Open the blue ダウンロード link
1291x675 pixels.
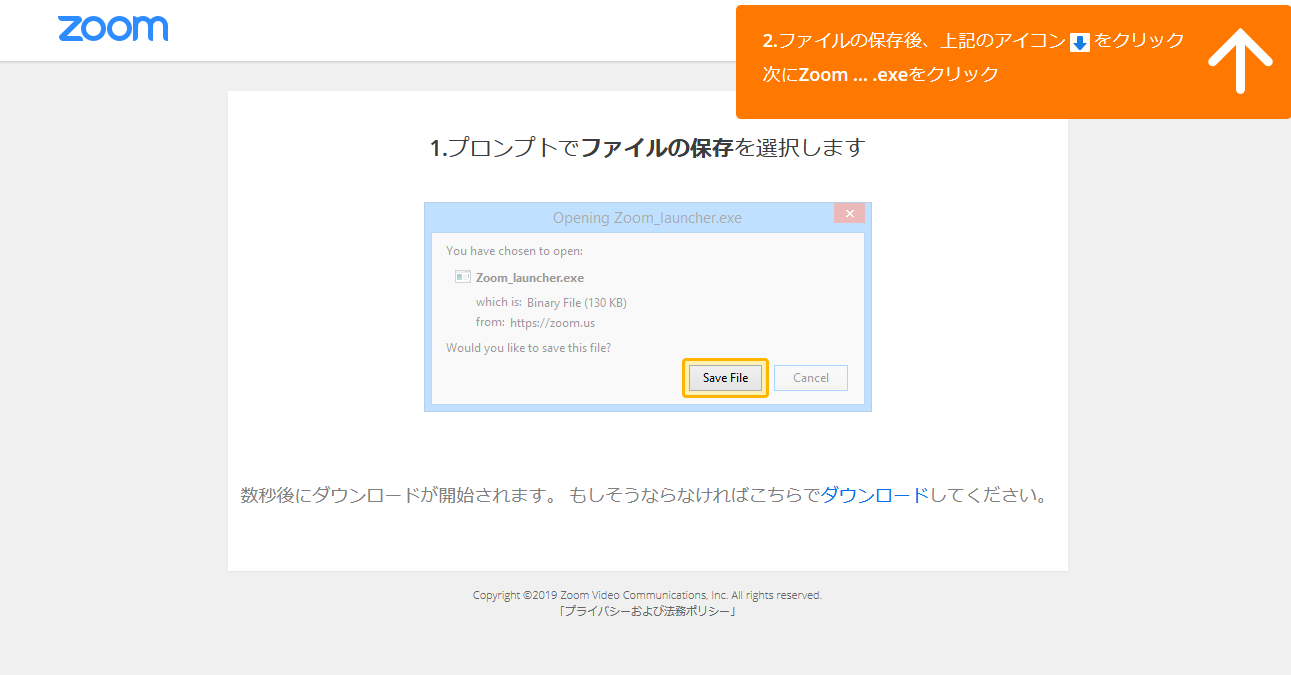pos(874,495)
